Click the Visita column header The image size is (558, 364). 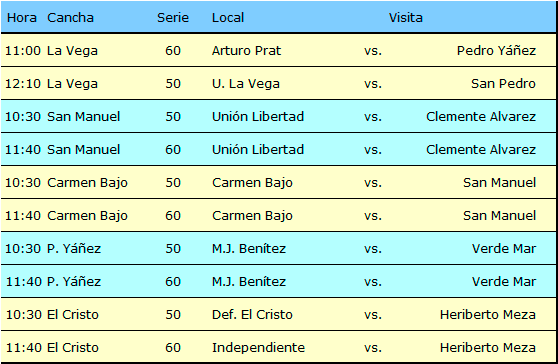point(405,17)
